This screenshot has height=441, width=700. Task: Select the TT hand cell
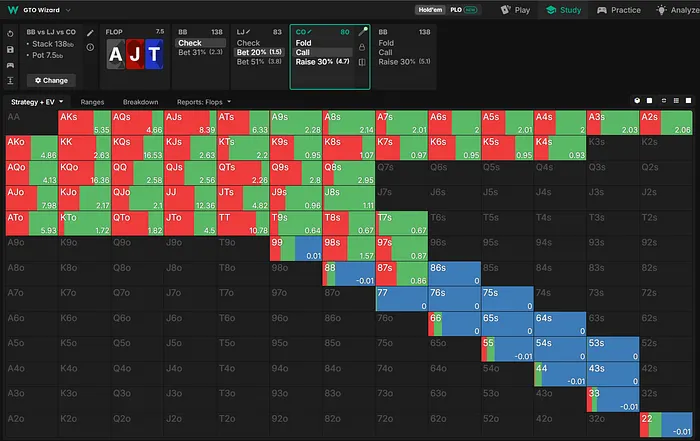[x=243, y=224]
